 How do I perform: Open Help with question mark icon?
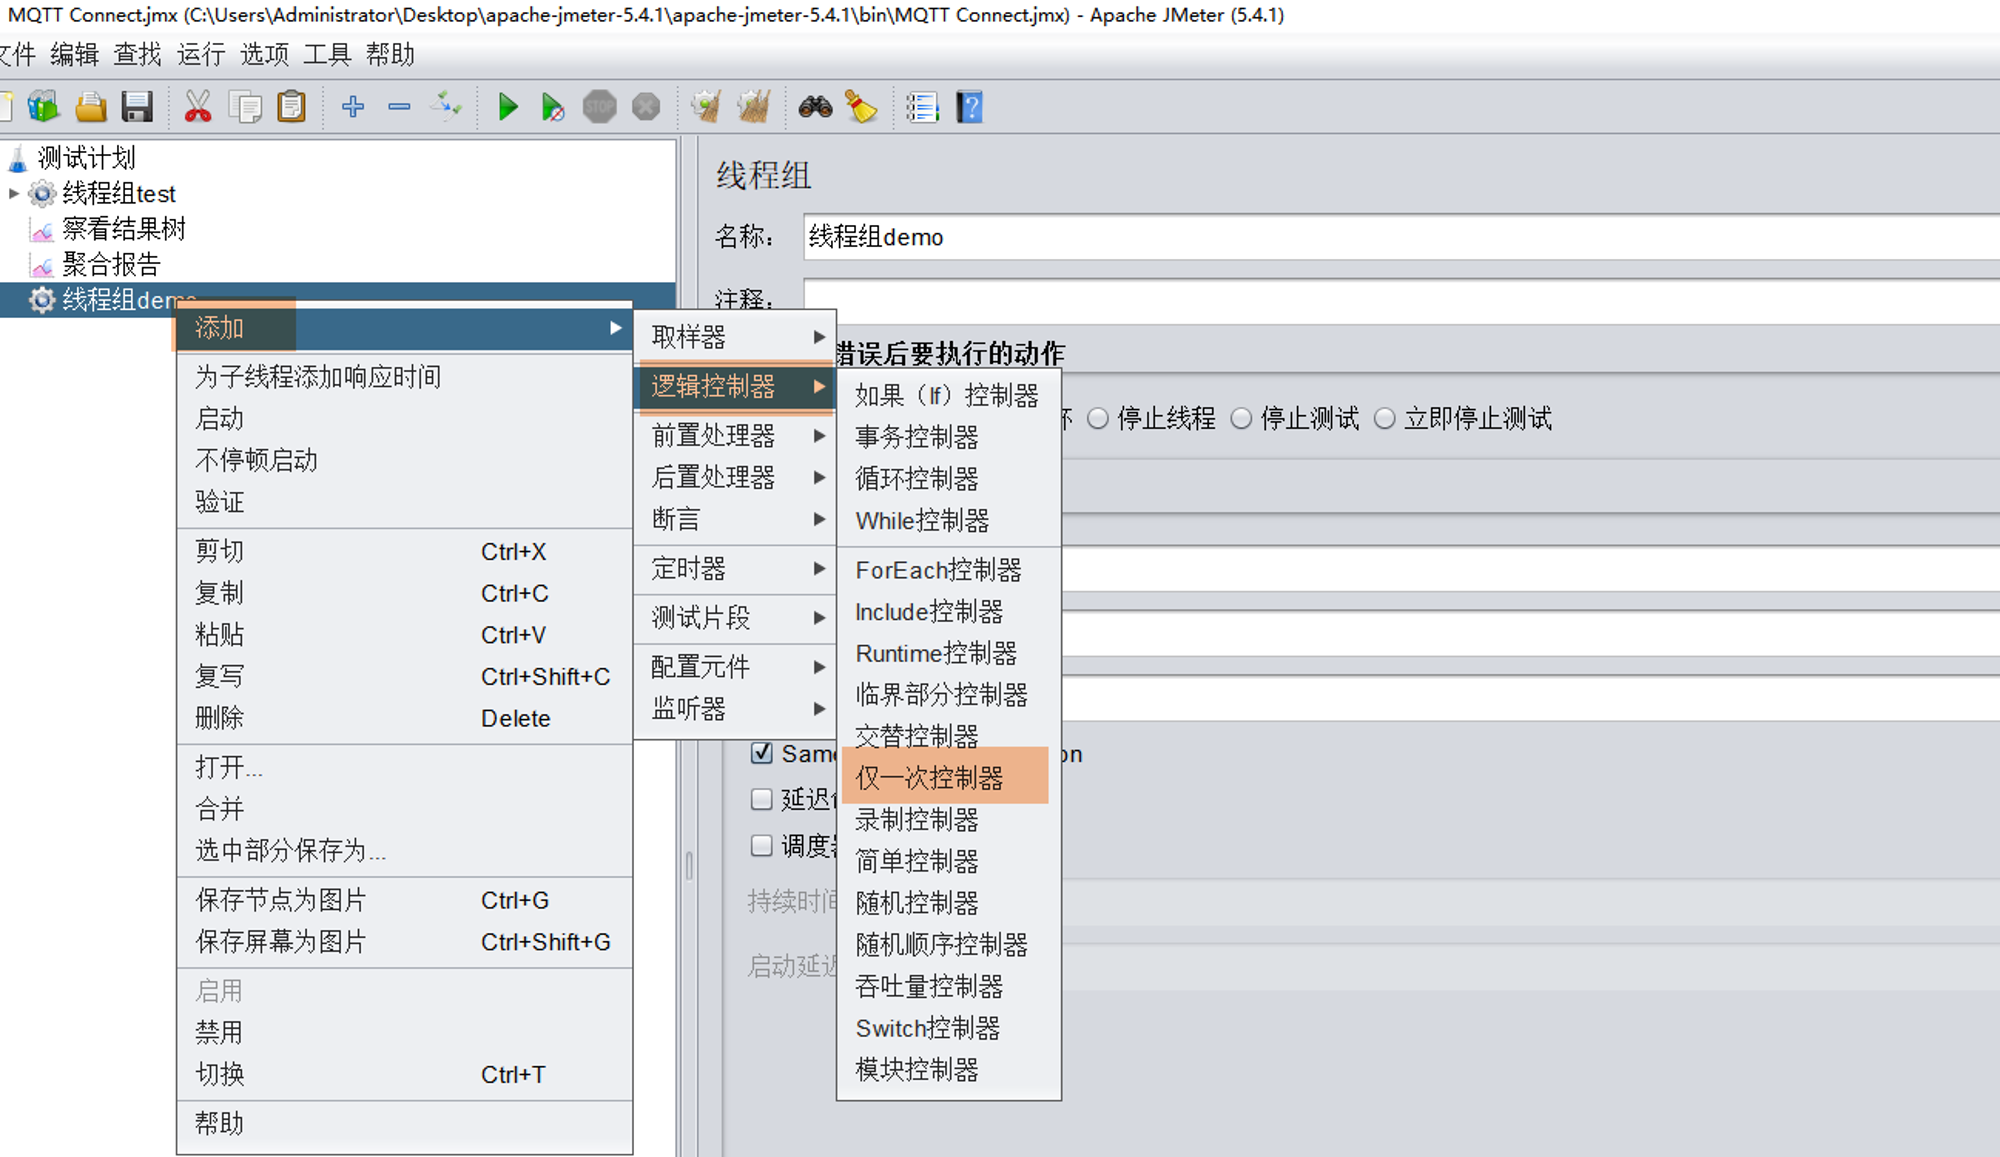[969, 106]
